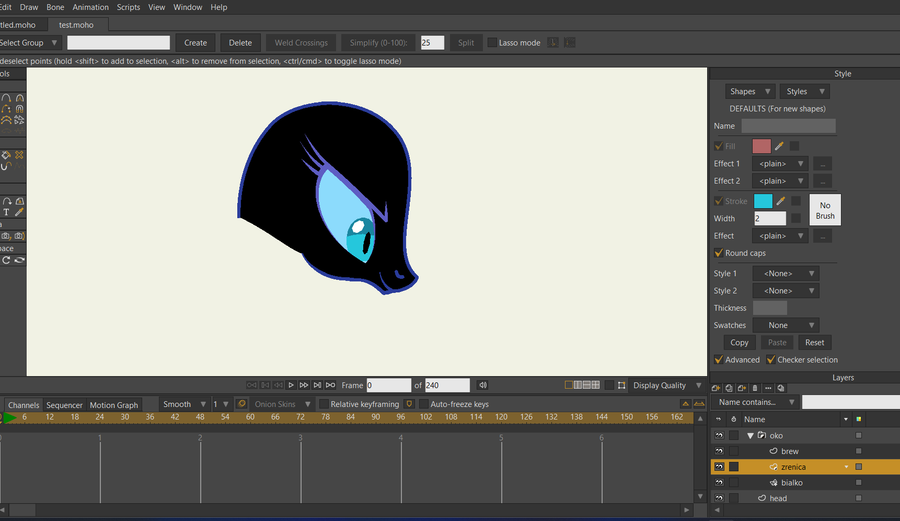Toggle the Stroke checkbox
Screen dimensions: 900x521
tap(719, 201)
